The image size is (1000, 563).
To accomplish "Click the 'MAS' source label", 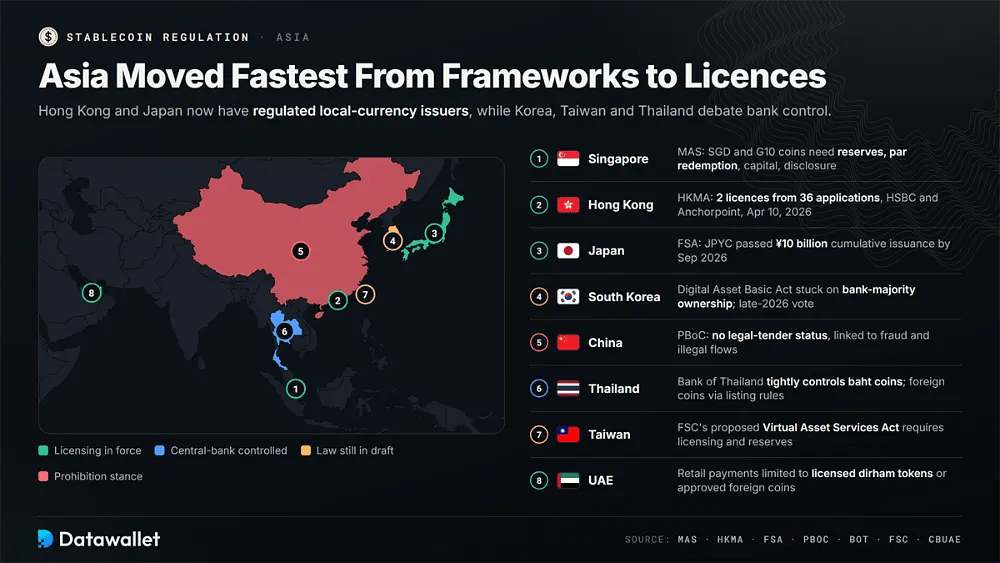I will click(688, 539).
